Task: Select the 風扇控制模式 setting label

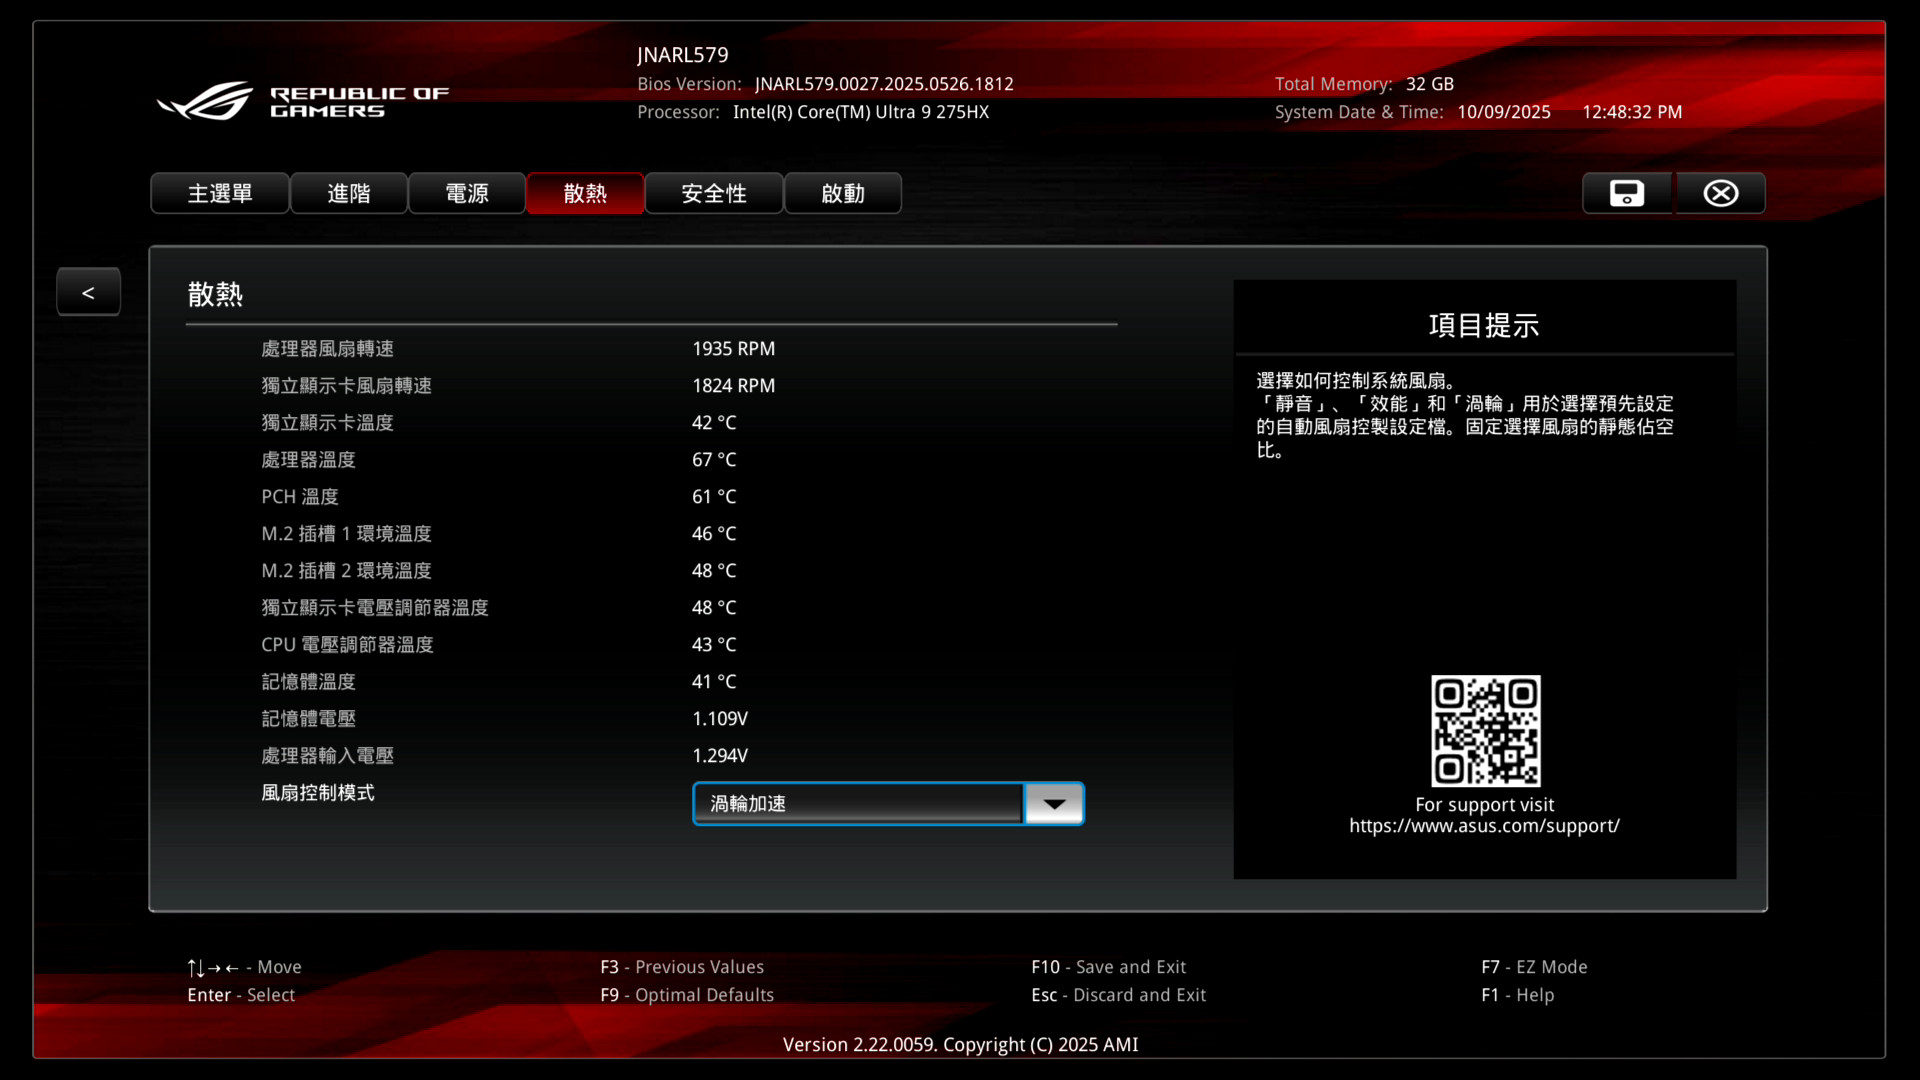Action: [x=318, y=793]
